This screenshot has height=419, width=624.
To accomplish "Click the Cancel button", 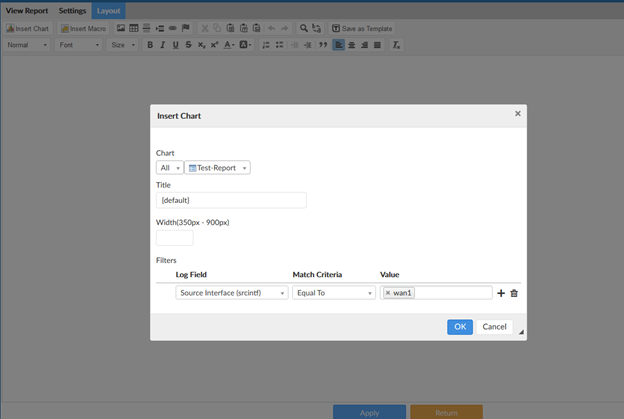I will point(494,327).
